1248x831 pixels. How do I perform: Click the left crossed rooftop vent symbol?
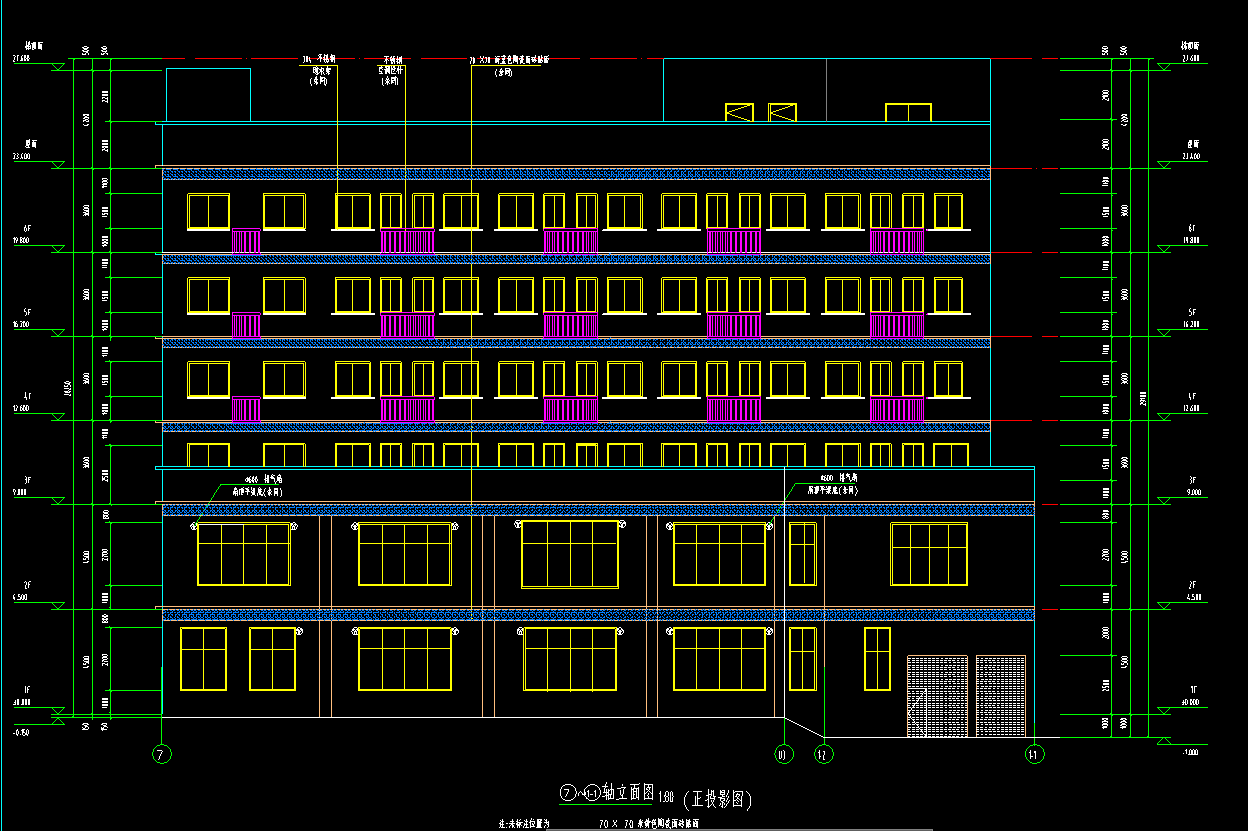tap(739, 113)
